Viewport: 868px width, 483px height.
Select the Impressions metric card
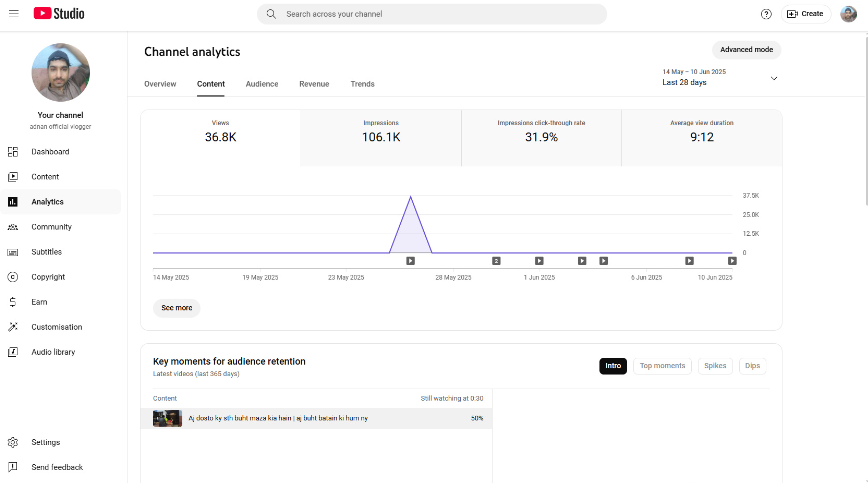click(x=381, y=138)
